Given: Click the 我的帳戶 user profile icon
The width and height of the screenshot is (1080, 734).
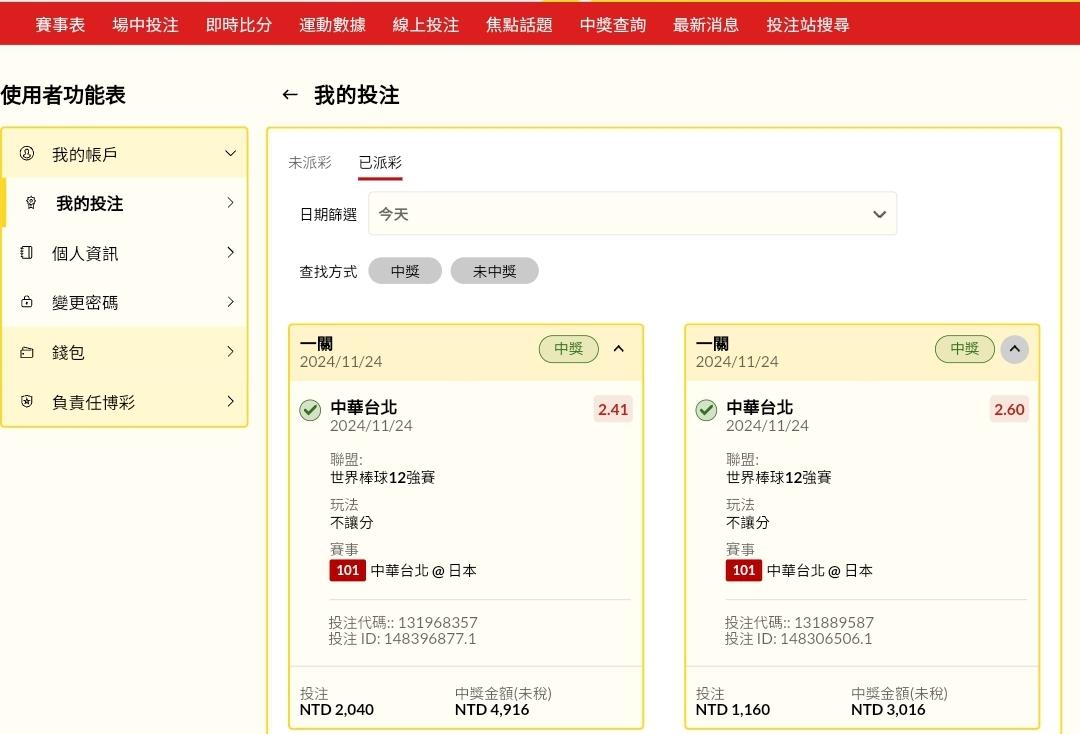Looking at the screenshot, I should [27, 153].
